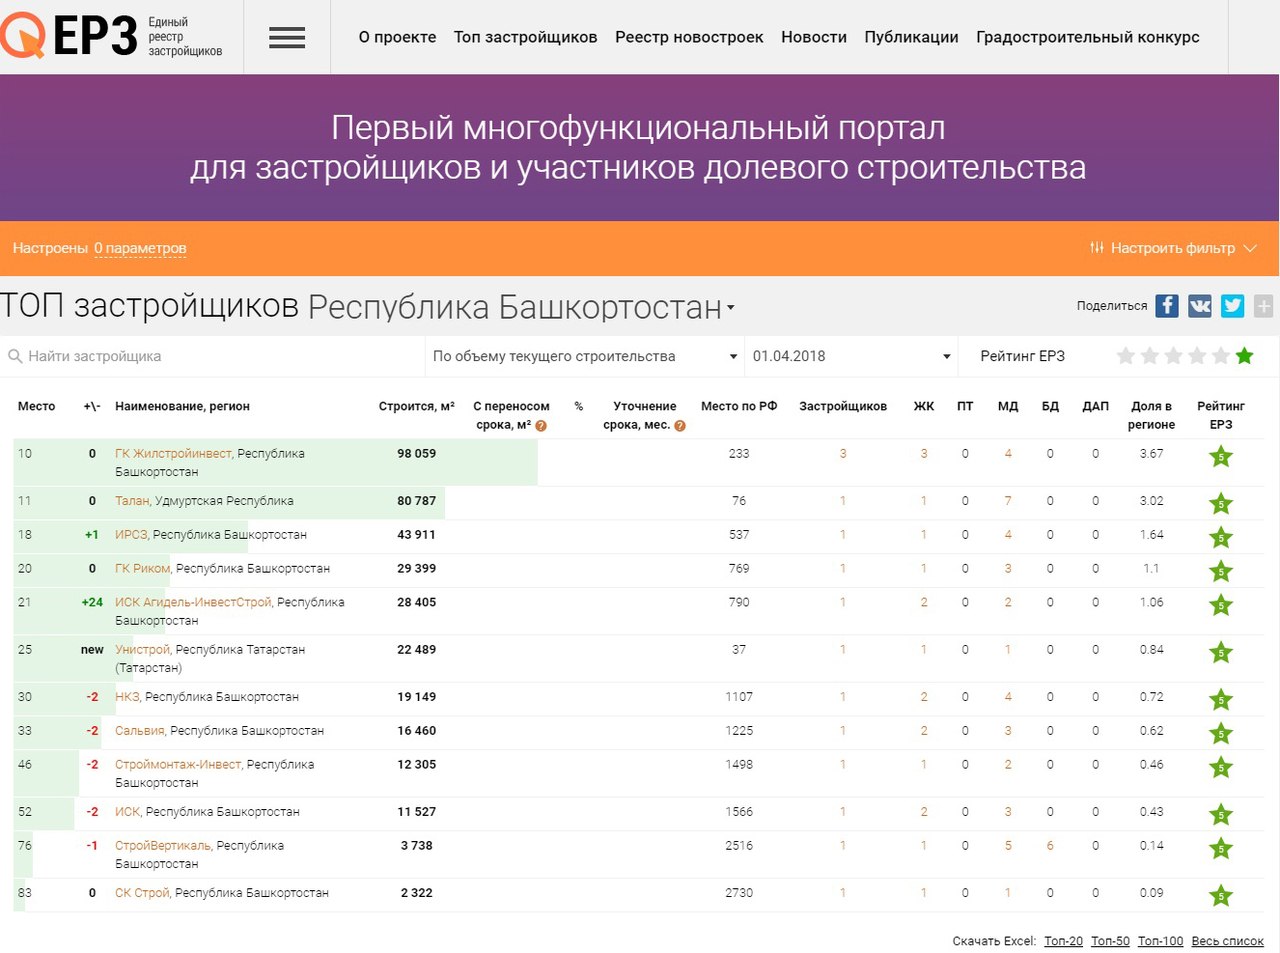1280x953 pixels.
Task: Open developer link 'Строймонтаж-Инвест'
Action: (x=178, y=765)
